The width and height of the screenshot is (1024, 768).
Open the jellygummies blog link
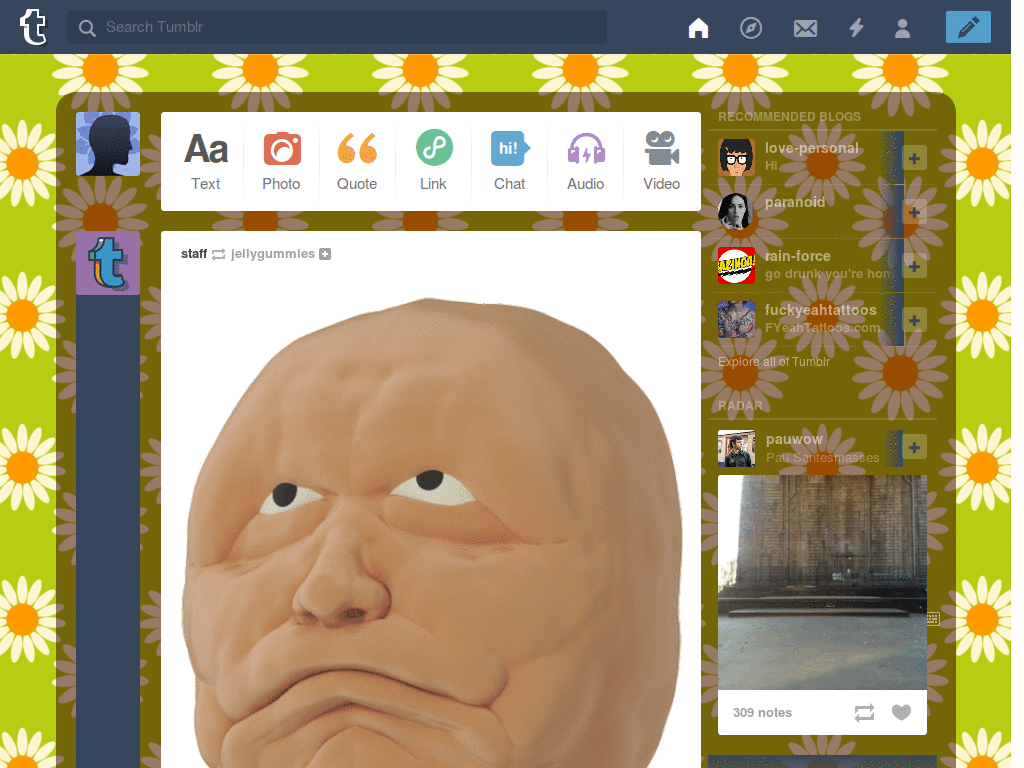pyautogui.click(x=273, y=253)
